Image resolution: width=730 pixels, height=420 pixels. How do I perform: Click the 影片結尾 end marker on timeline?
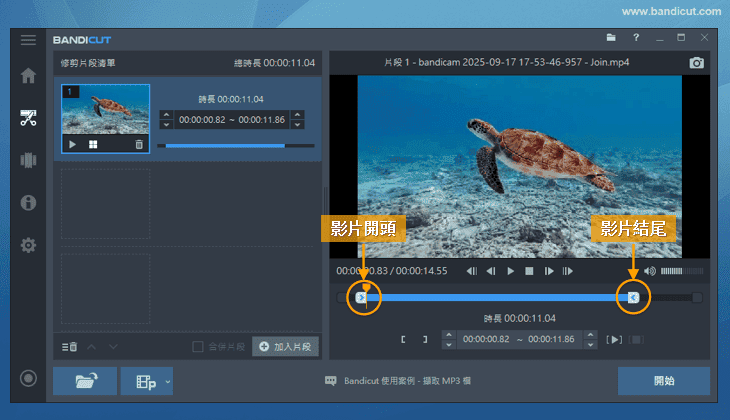633,297
